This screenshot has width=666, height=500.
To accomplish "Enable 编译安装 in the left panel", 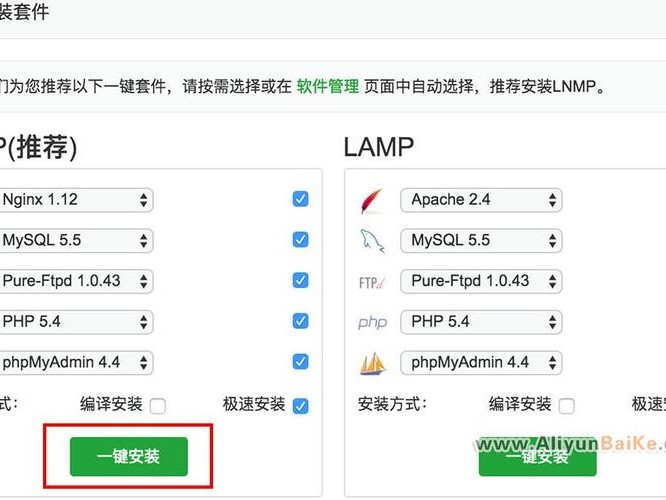I will (158, 406).
